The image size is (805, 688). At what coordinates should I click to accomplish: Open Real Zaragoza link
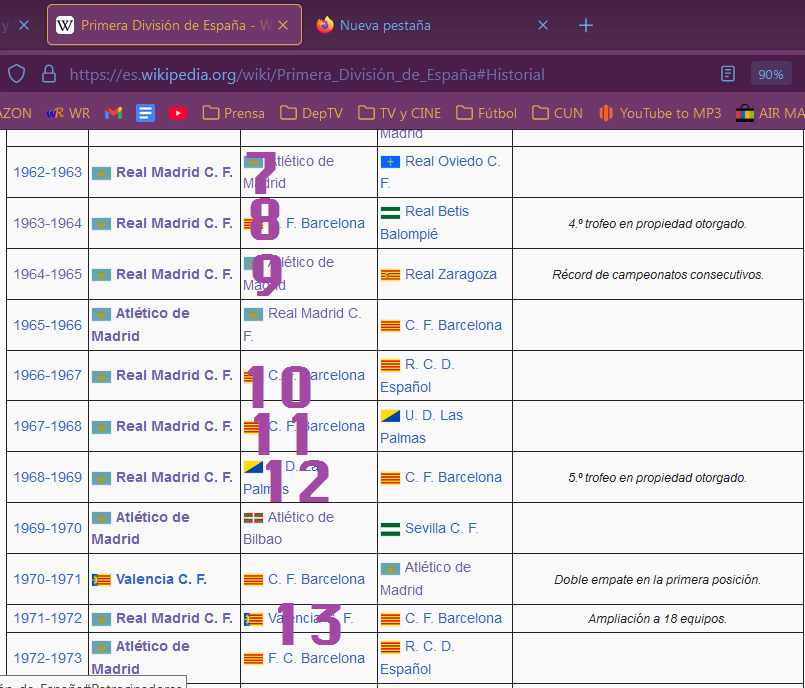(x=451, y=274)
